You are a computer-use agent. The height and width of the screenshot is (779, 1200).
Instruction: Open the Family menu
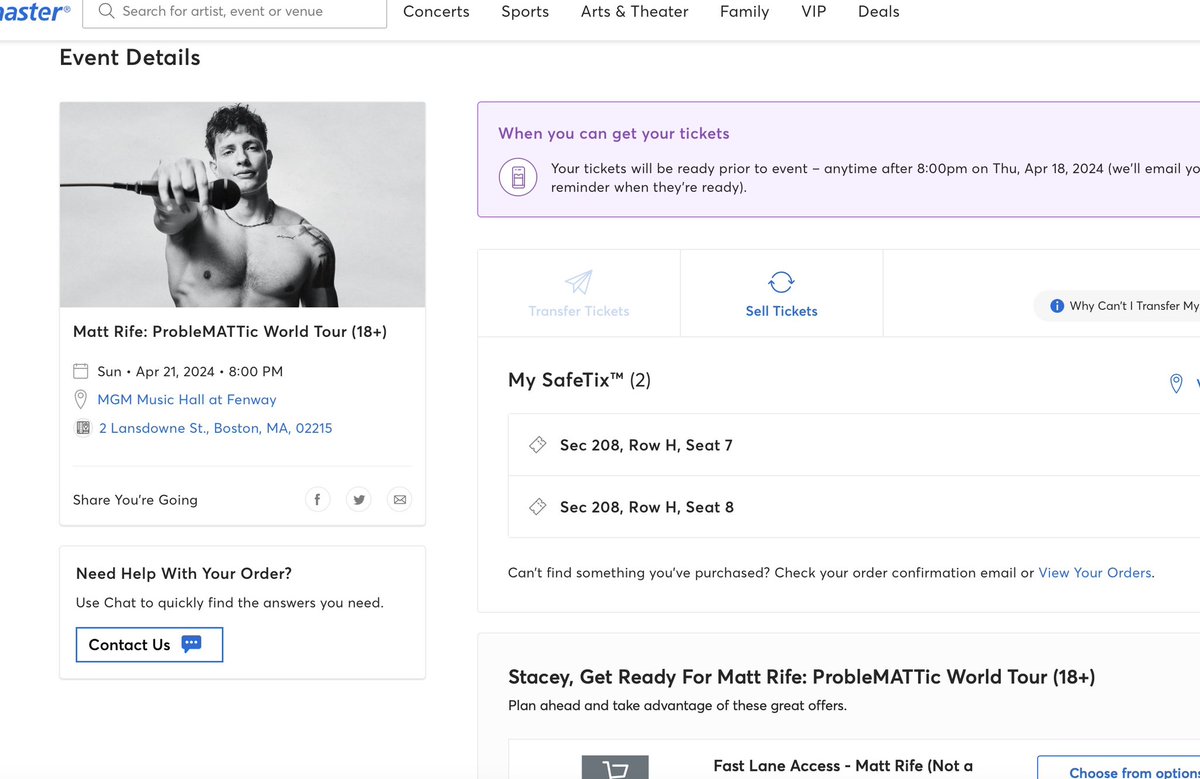(744, 12)
